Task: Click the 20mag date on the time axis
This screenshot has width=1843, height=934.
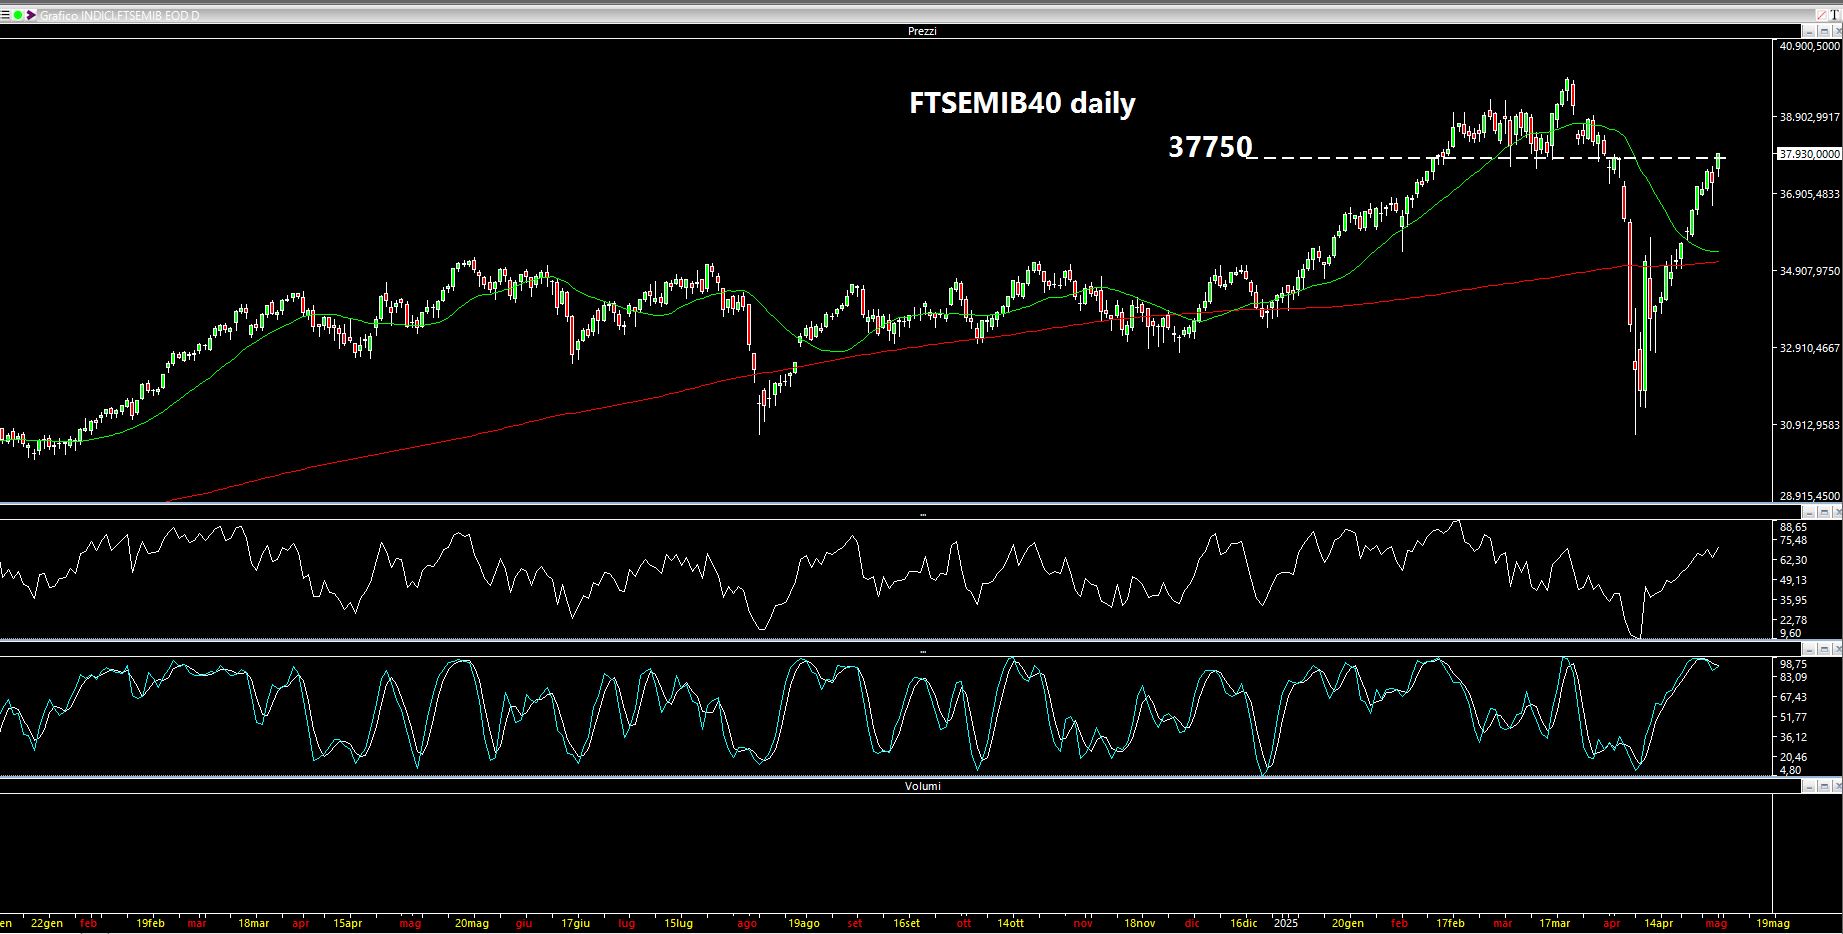Action: 472,923
